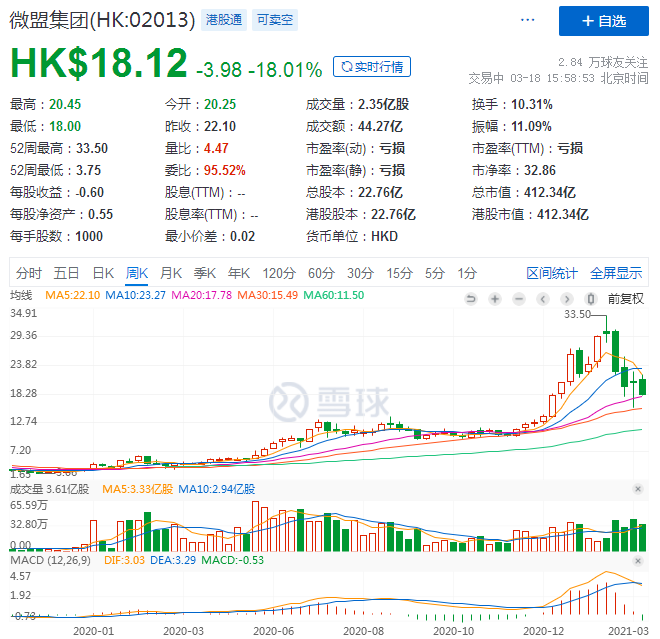Screen dimensions: 660x639
Task: Add stock with the 自选 button
Action: 604,21
